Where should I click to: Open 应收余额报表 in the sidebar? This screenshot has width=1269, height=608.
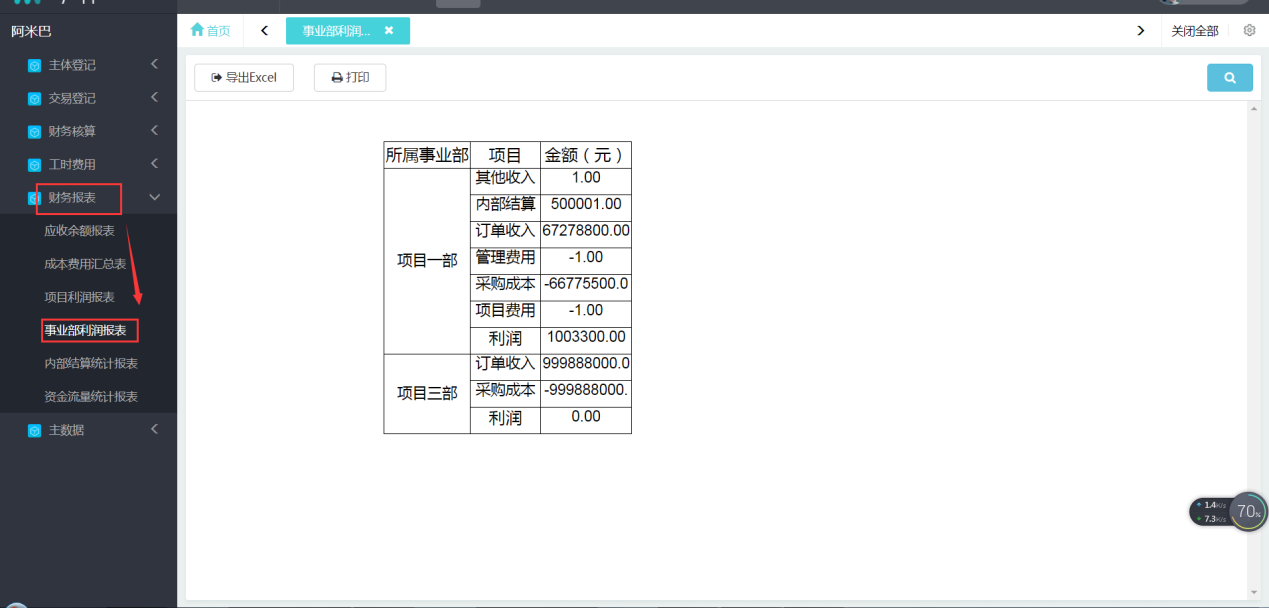point(79,231)
